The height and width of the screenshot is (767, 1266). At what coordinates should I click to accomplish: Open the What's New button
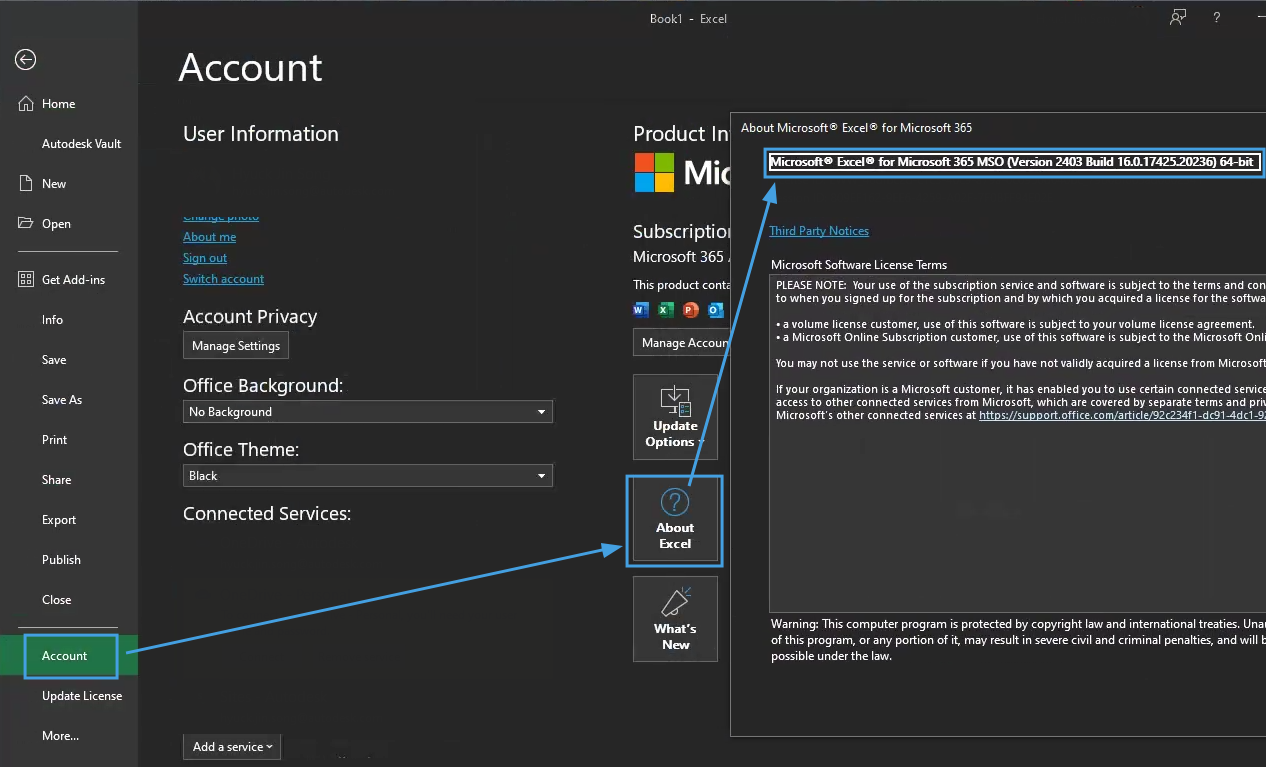pos(675,619)
